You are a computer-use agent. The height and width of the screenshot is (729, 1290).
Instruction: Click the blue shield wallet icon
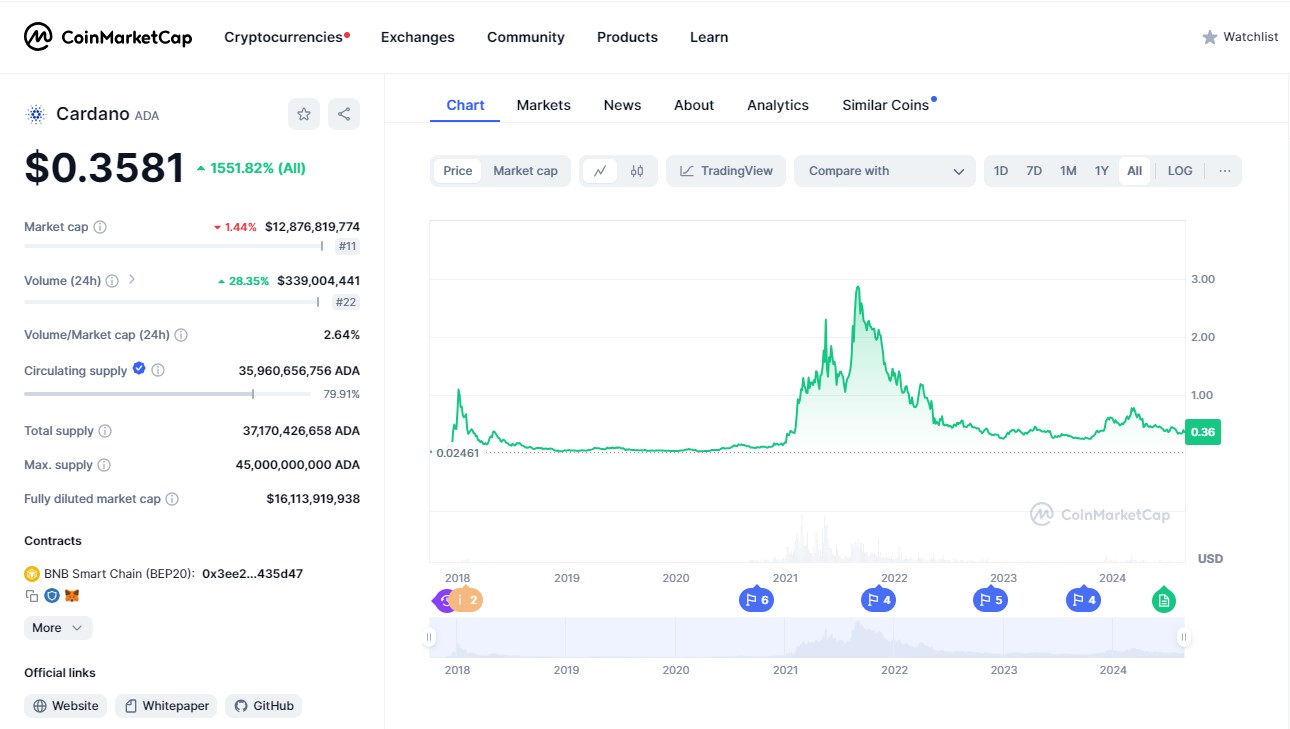click(52, 596)
